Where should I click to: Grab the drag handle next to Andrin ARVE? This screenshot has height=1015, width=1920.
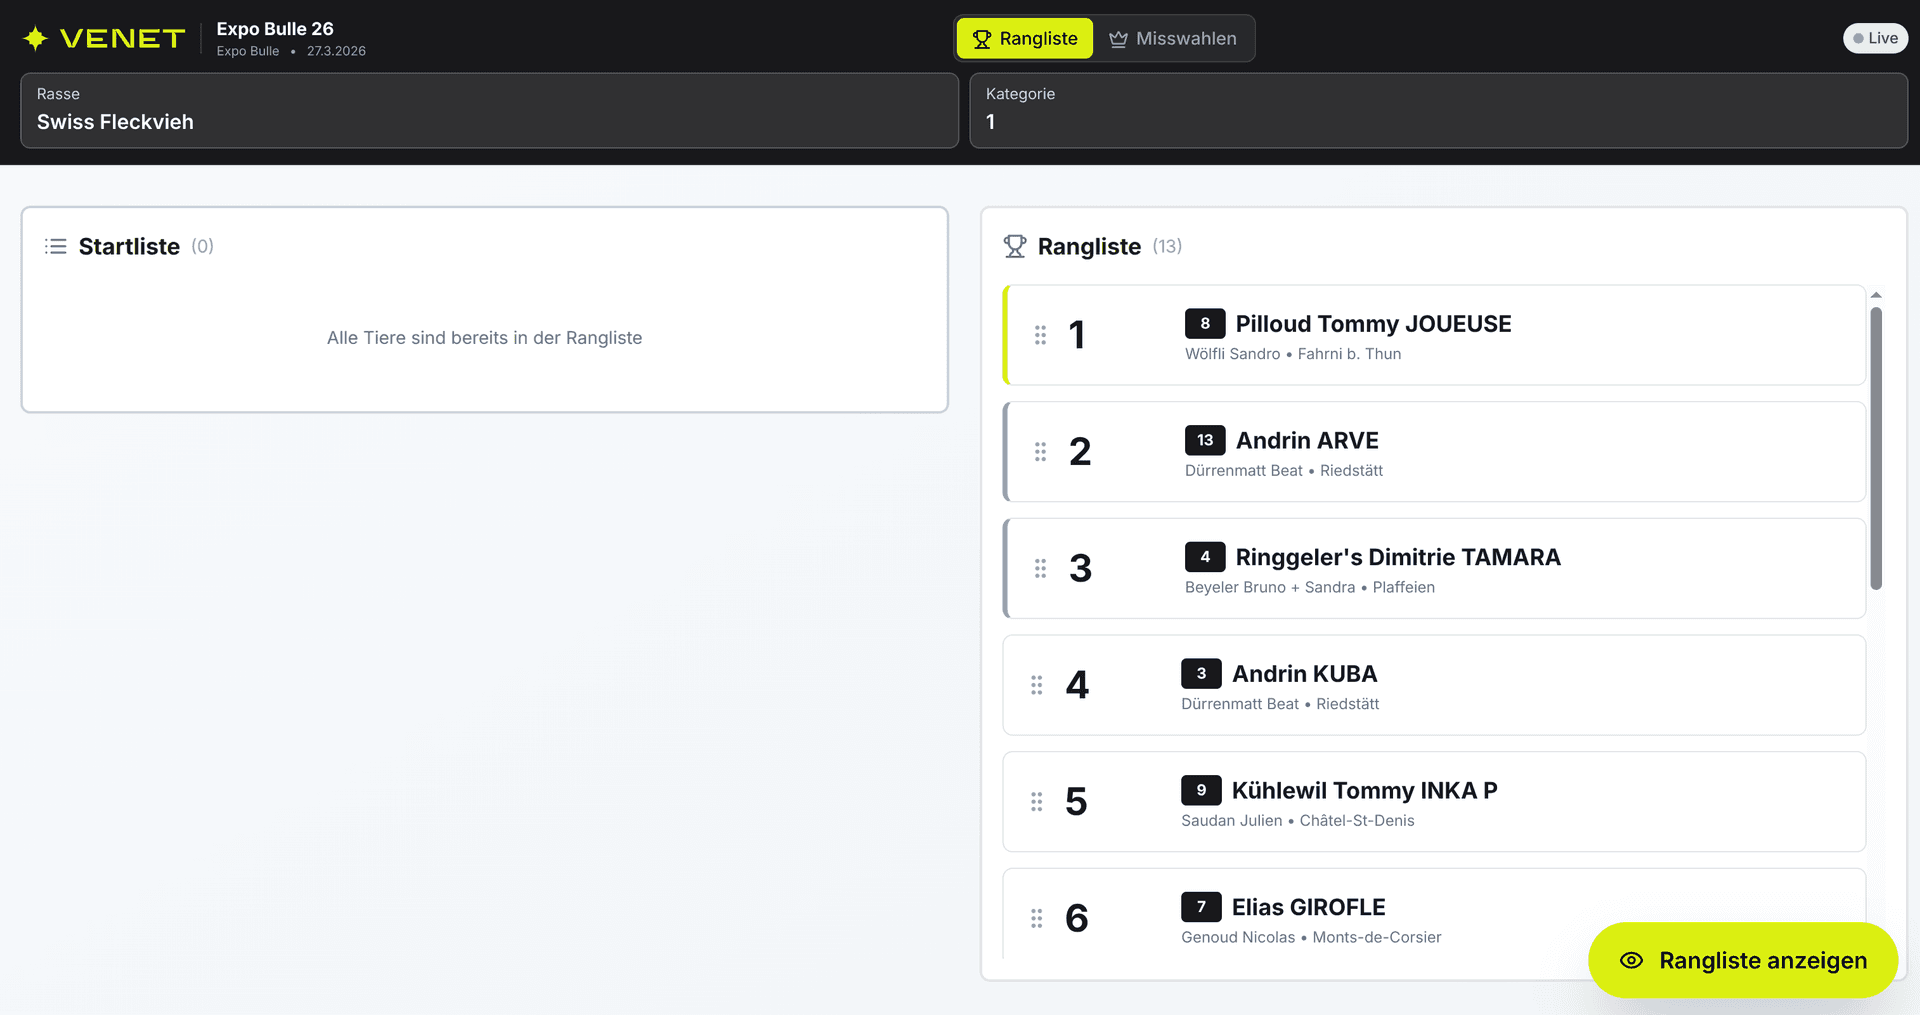pyautogui.click(x=1040, y=452)
